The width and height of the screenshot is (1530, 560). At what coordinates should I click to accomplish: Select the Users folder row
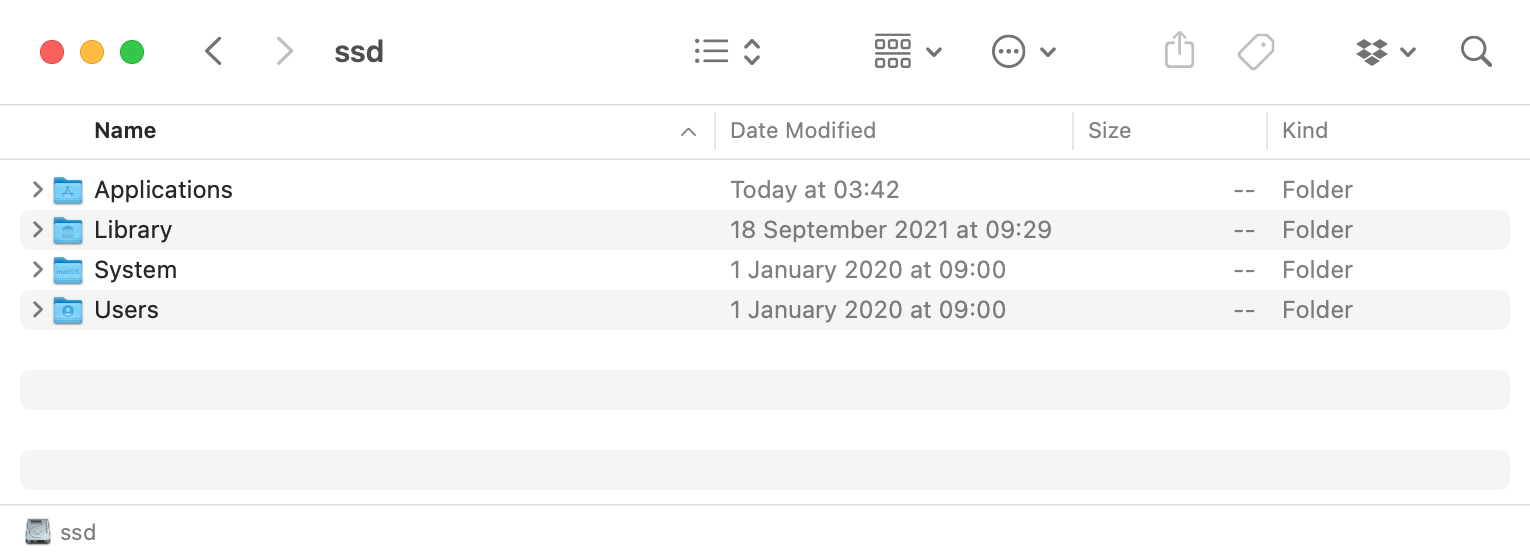pos(765,310)
